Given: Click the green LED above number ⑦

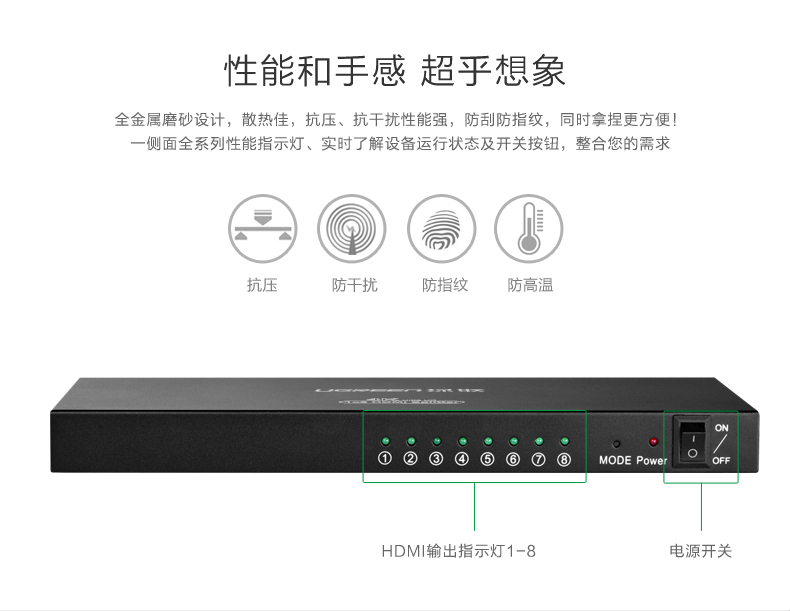Looking at the screenshot, I should pyautogui.click(x=539, y=441).
